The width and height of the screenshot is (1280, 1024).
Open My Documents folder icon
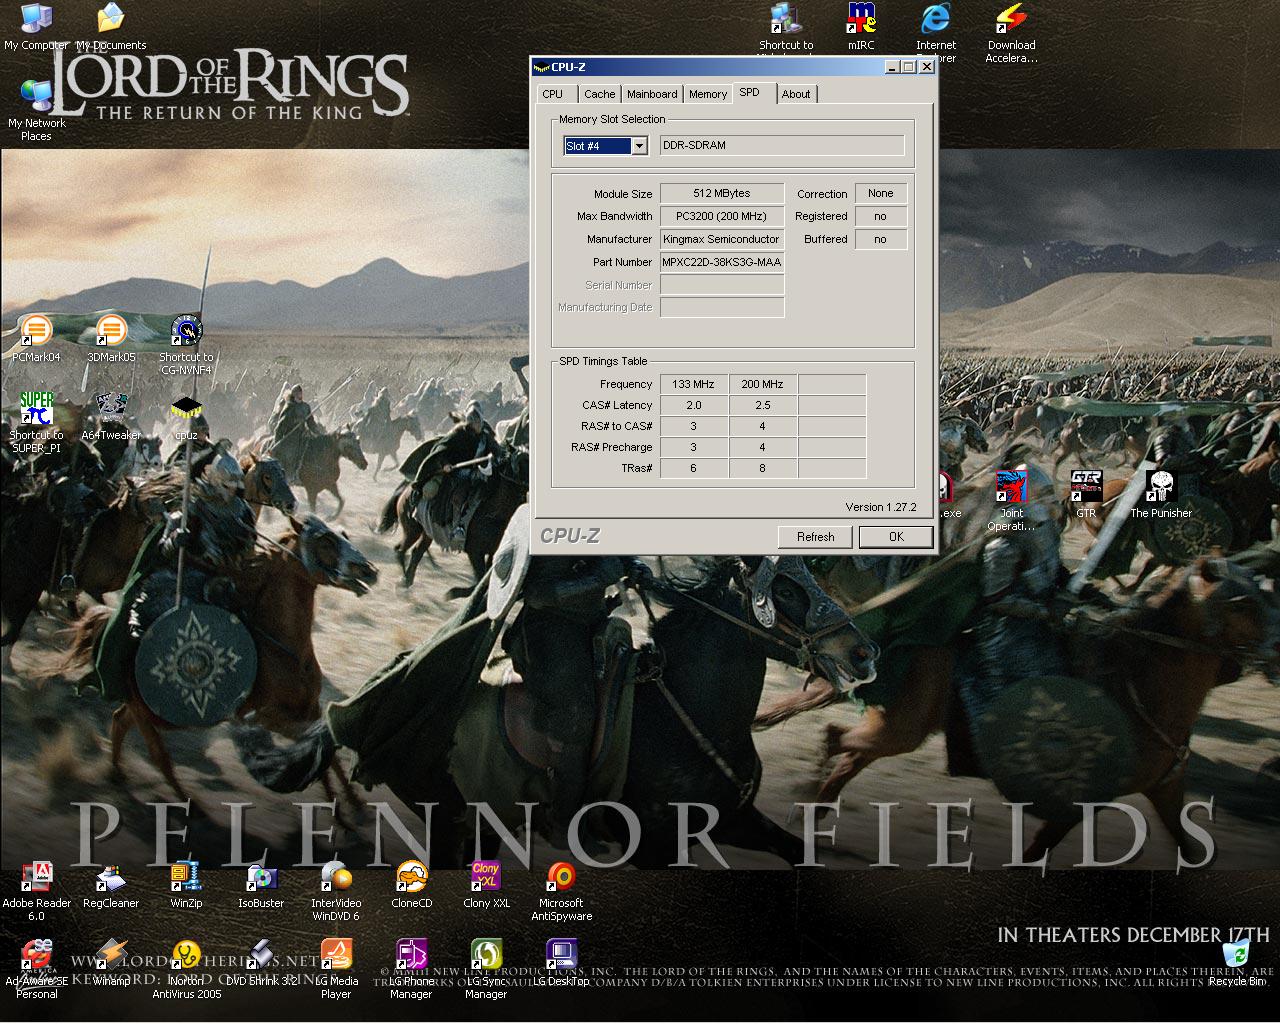click(111, 27)
